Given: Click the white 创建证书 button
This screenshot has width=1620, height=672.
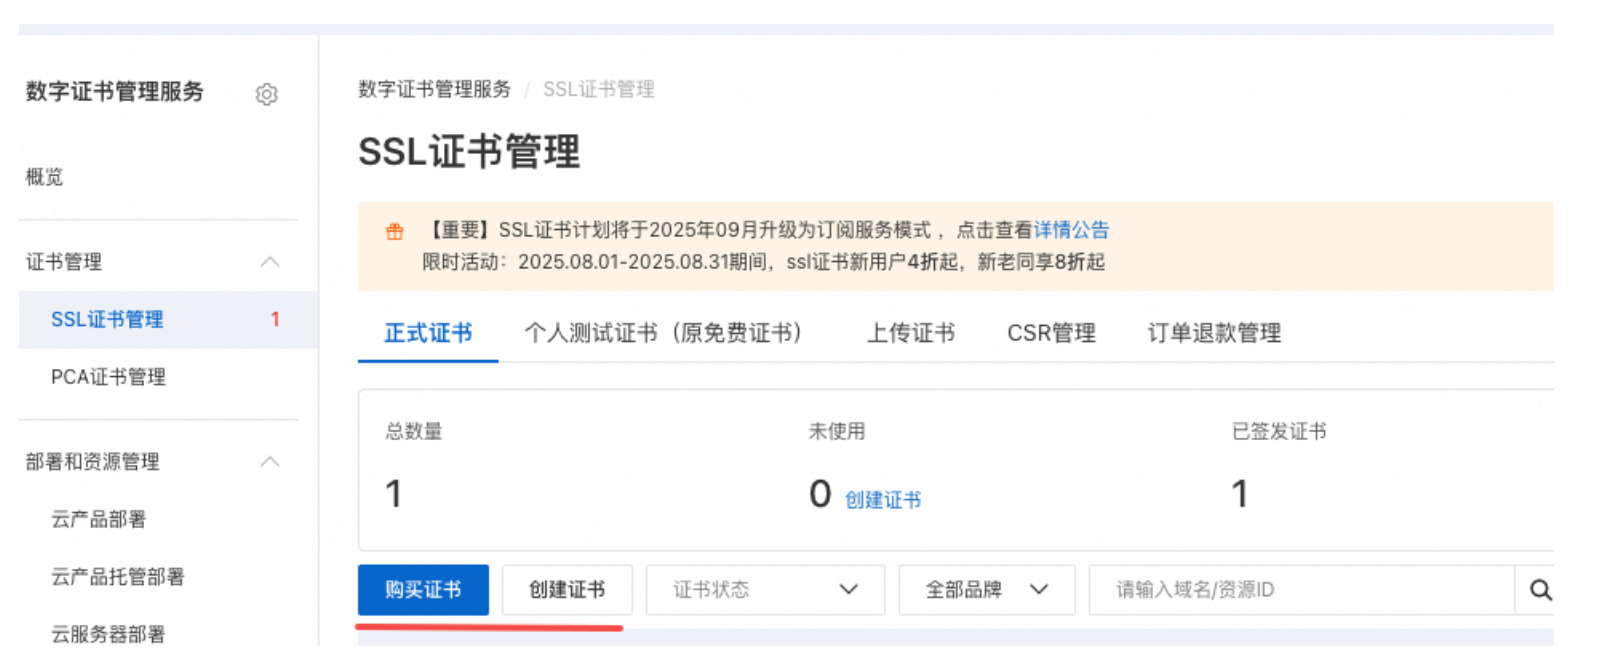Looking at the screenshot, I should 567,590.
